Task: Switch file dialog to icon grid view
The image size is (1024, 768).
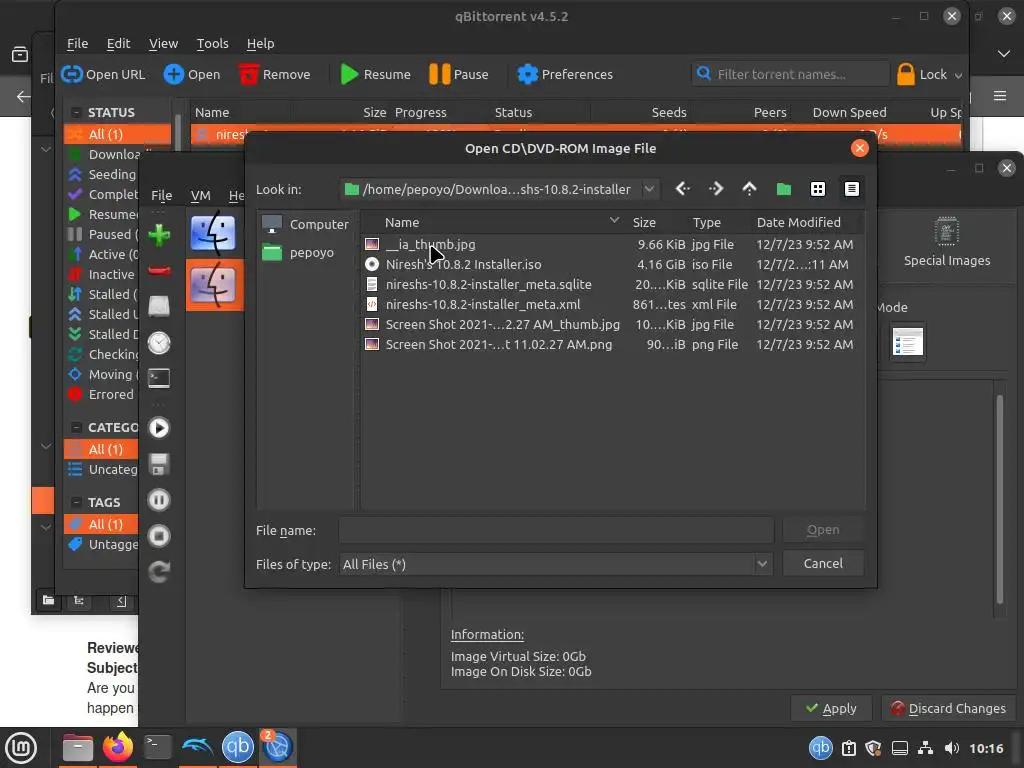Action: tap(818, 189)
